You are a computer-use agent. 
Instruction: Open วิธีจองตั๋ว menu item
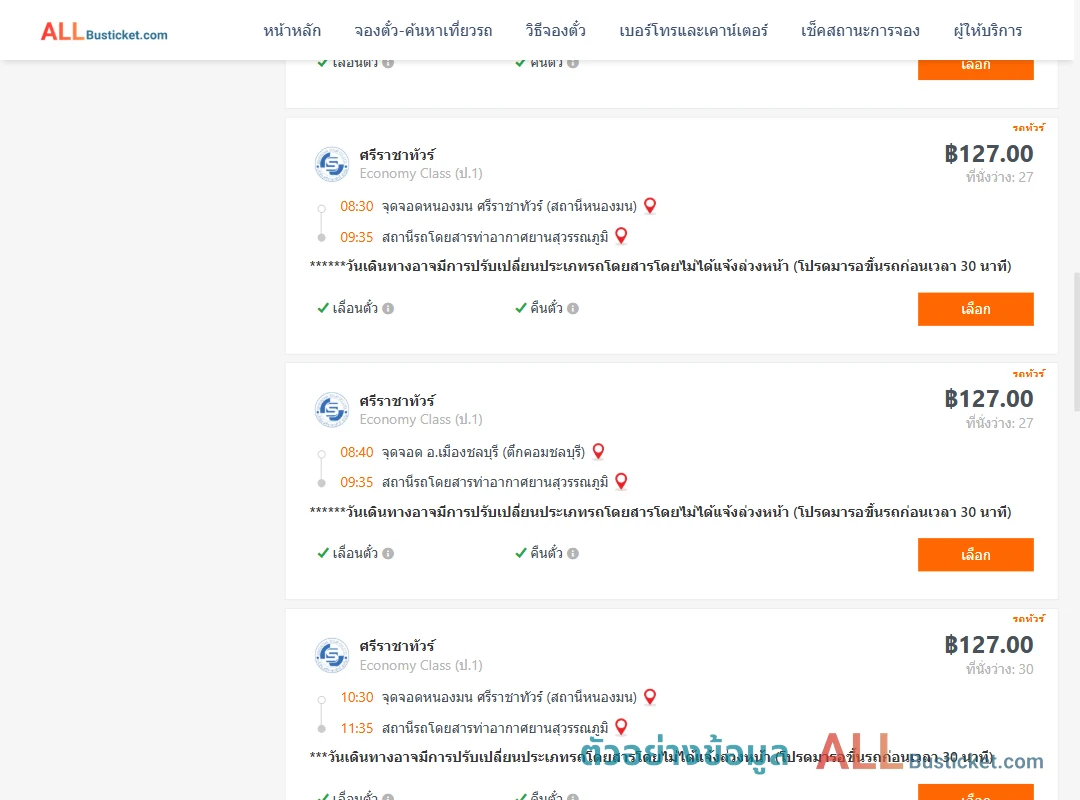(555, 31)
